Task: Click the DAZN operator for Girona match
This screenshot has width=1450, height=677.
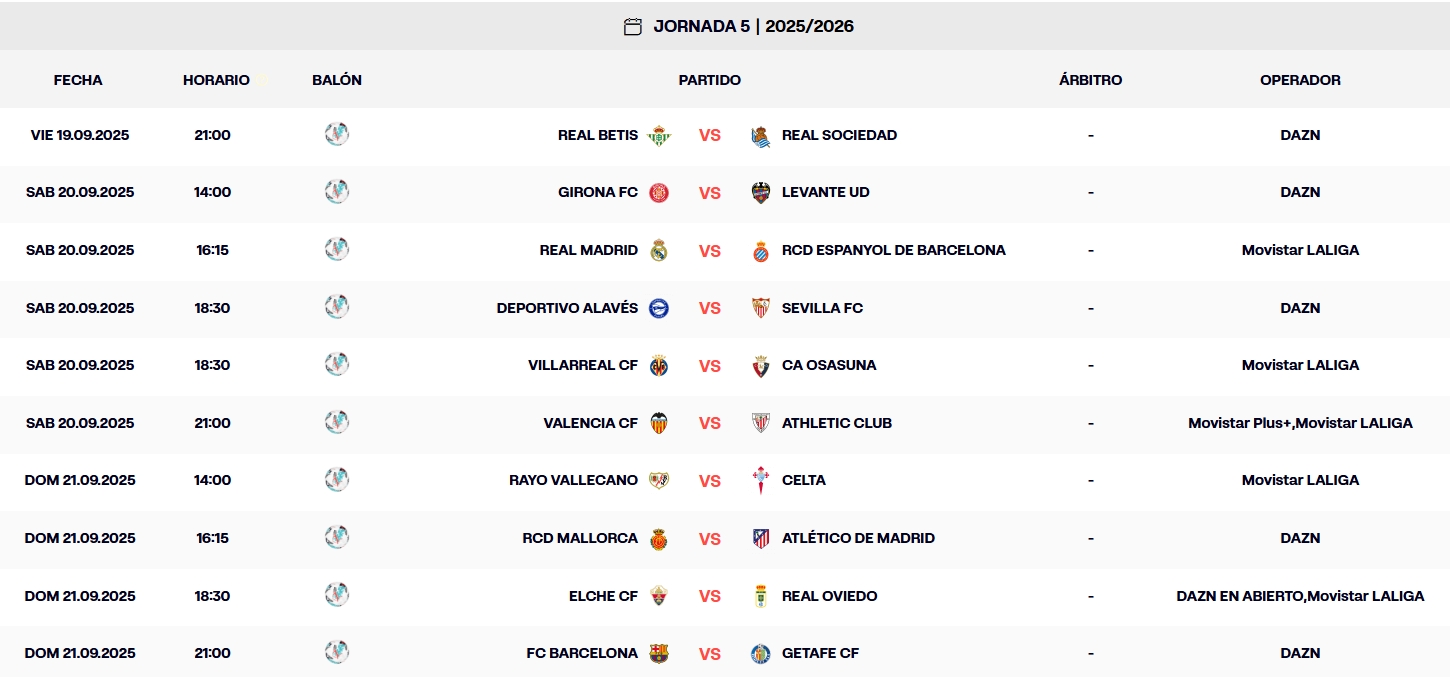Action: pos(1300,192)
